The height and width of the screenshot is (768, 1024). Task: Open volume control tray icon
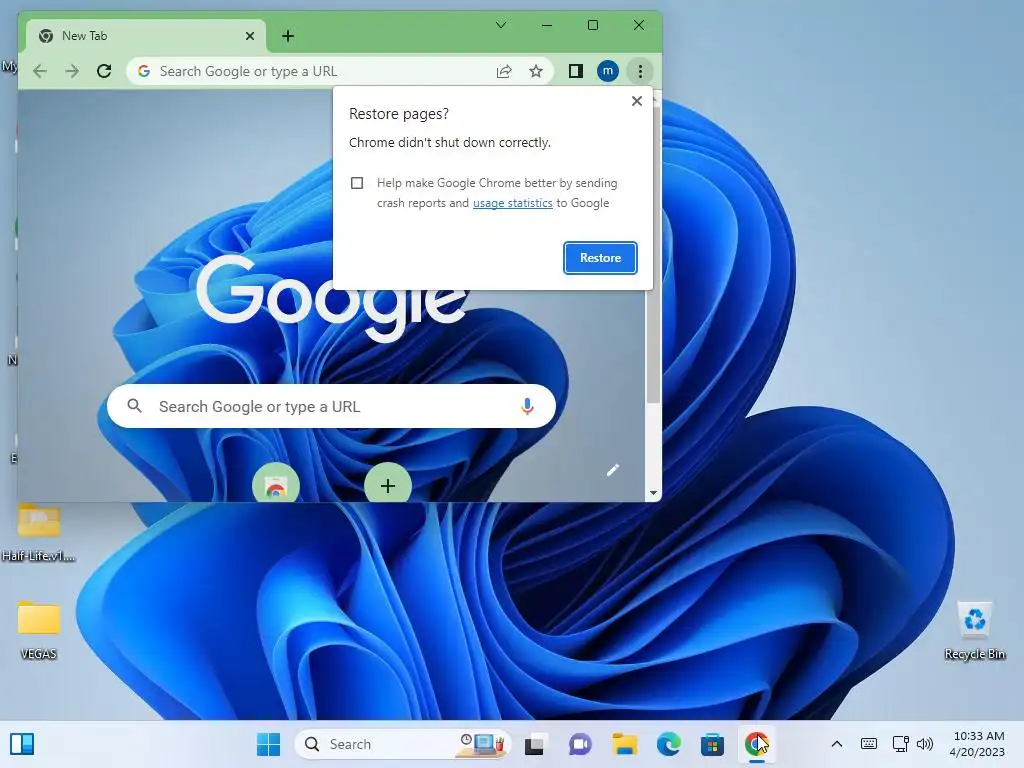[925, 744]
